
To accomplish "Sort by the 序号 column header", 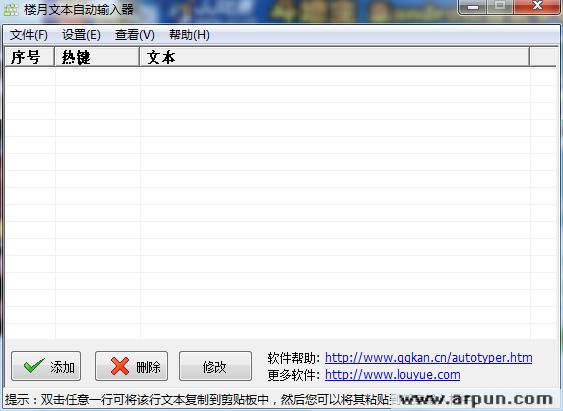I will click(x=29, y=57).
